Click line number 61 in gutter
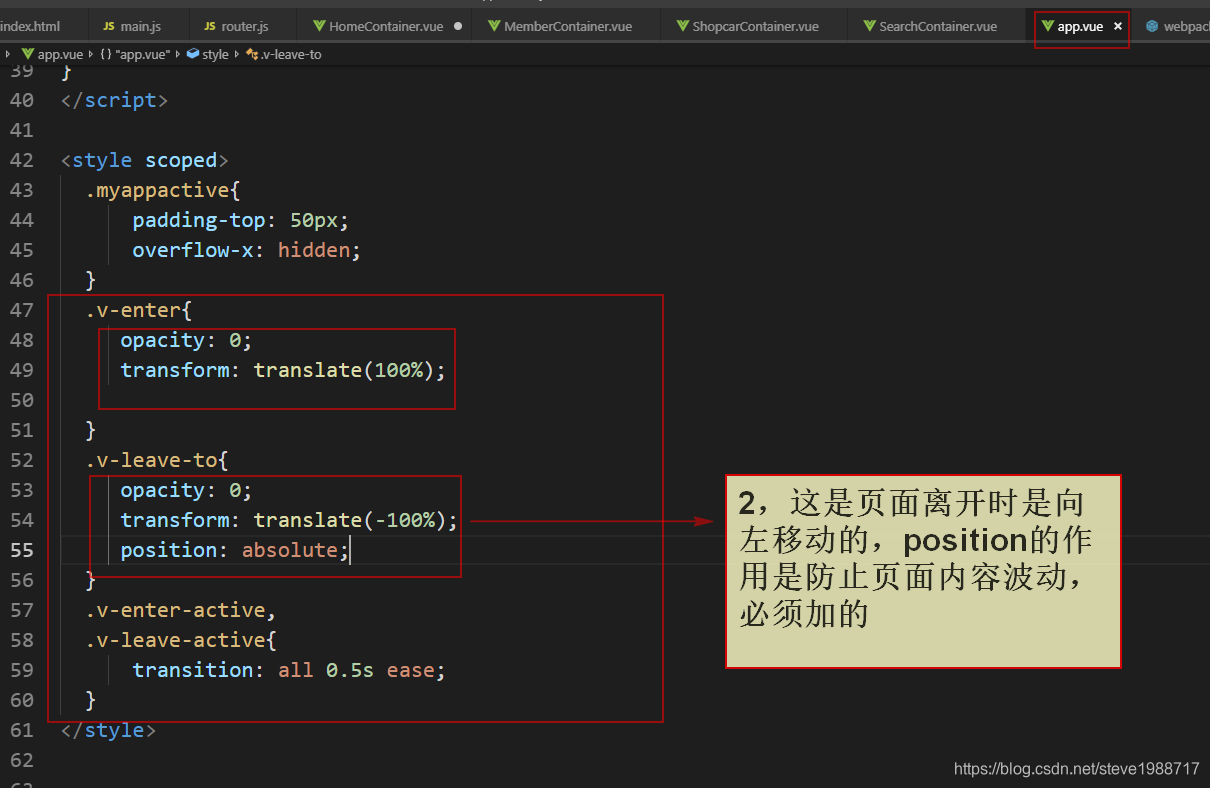The image size is (1210, 788). [22, 730]
